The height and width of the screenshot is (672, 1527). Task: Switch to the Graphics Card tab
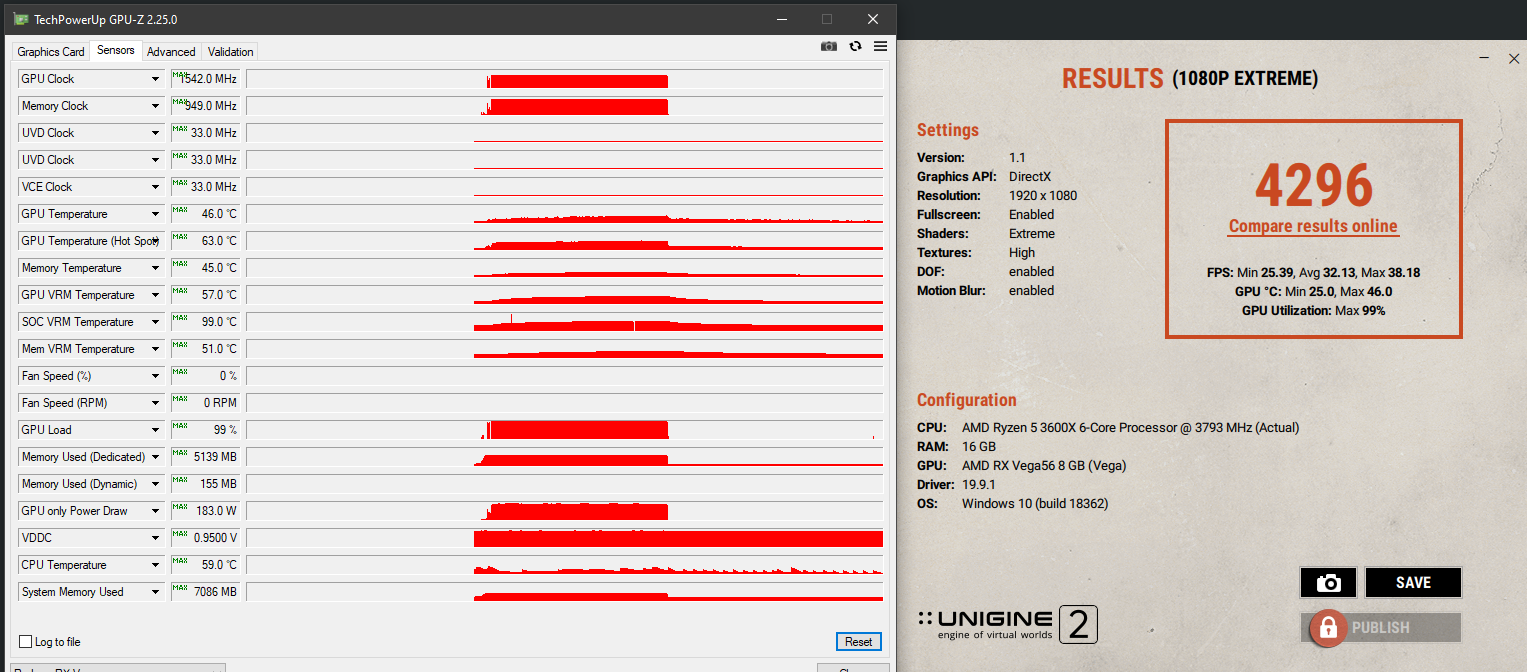click(51, 52)
